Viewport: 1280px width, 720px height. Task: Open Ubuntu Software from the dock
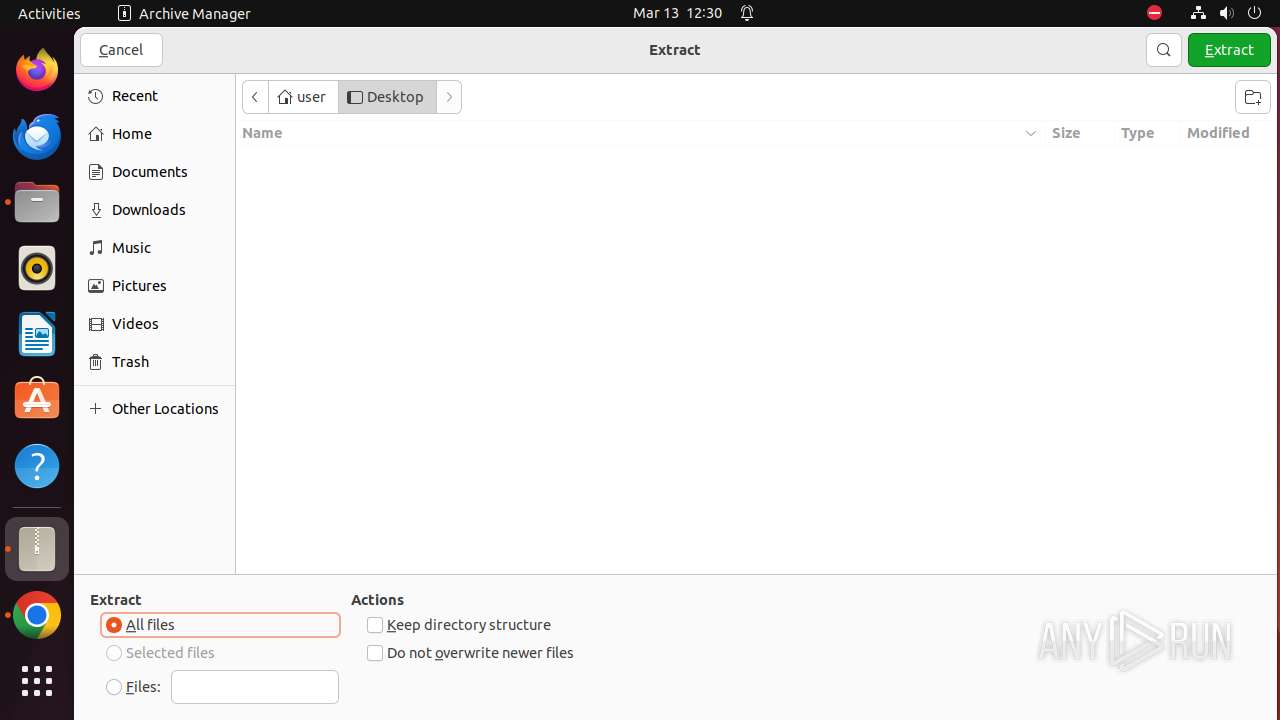37,400
